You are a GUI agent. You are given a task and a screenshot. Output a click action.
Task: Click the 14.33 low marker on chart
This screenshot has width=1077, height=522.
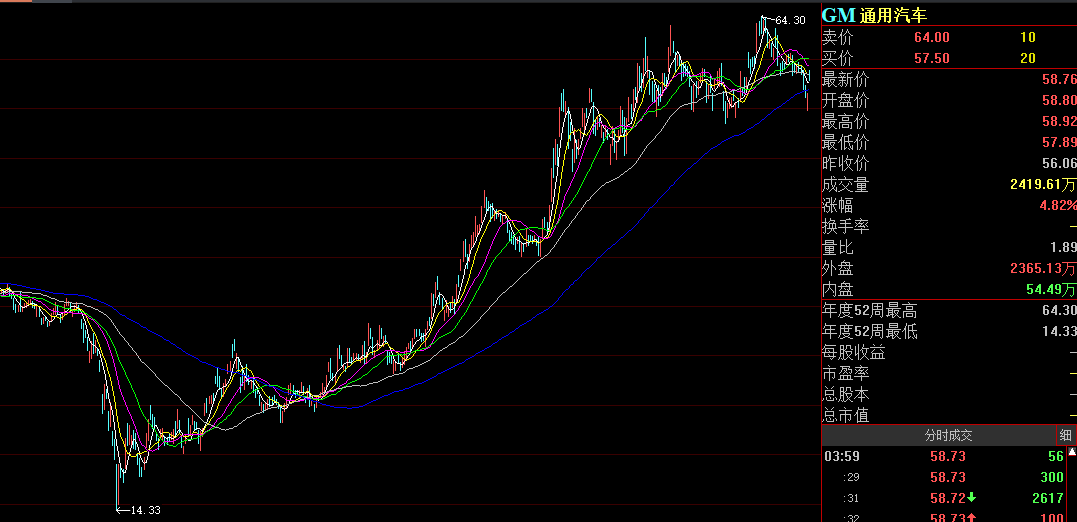tap(146, 510)
